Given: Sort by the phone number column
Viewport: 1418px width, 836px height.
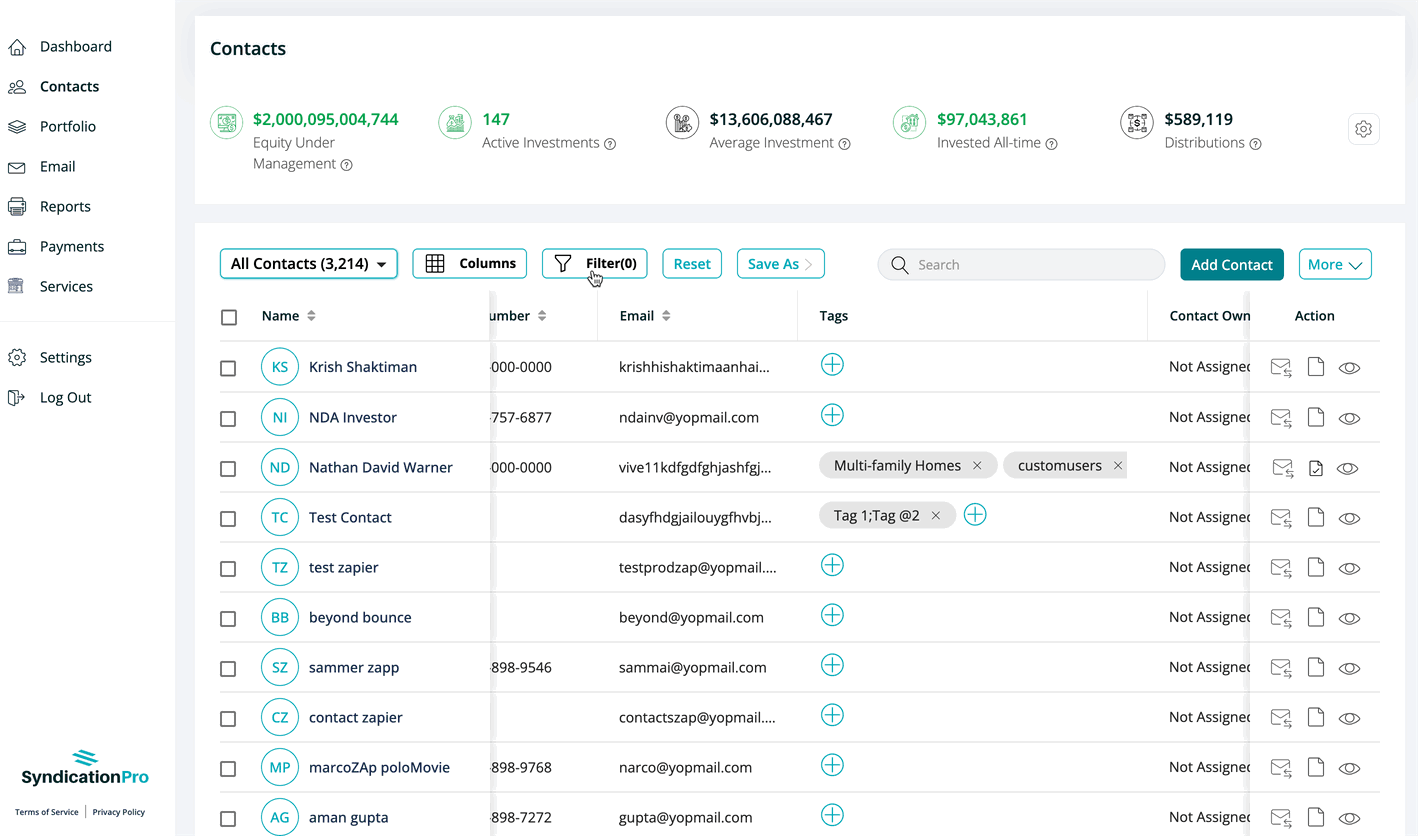Looking at the screenshot, I should coord(542,316).
